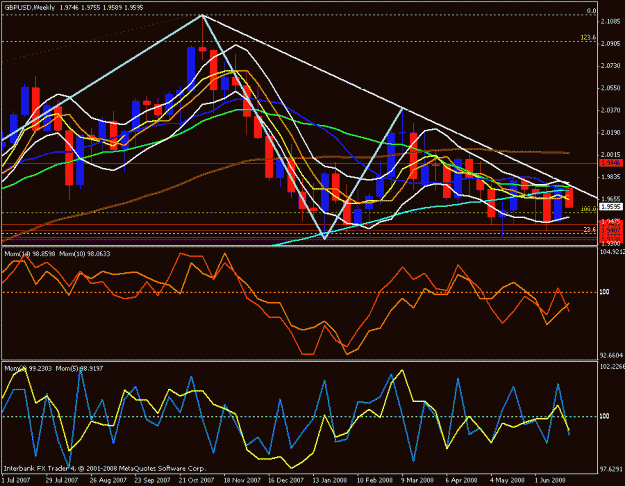The image size is (625, 486).
Task: Select the 102.2266 momentum scale value
Action: (x=612, y=366)
